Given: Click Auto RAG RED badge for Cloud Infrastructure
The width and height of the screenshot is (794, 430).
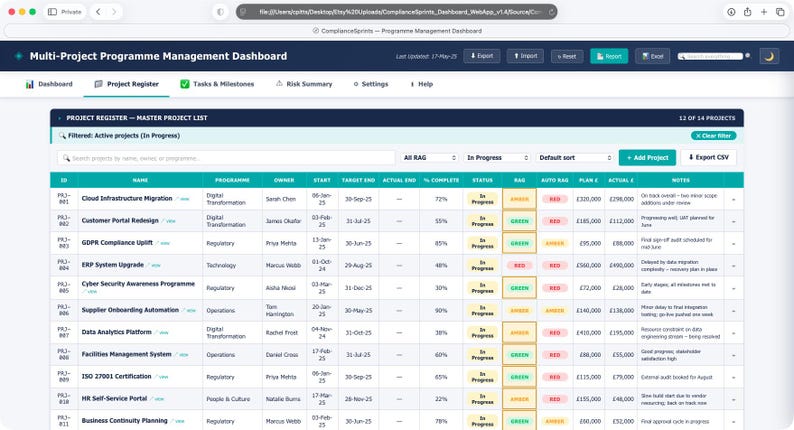Looking at the screenshot, I should click(x=554, y=199).
